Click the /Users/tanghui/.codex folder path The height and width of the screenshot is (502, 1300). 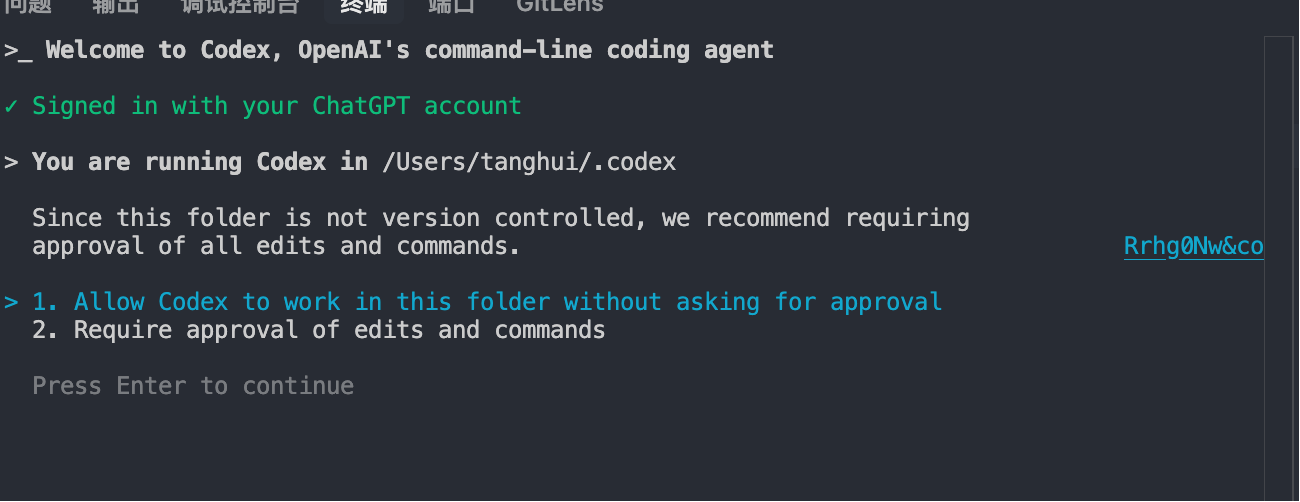point(529,162)
